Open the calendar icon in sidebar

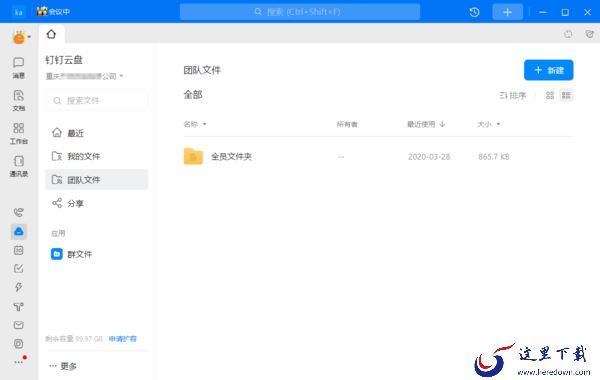coord(18,250)
